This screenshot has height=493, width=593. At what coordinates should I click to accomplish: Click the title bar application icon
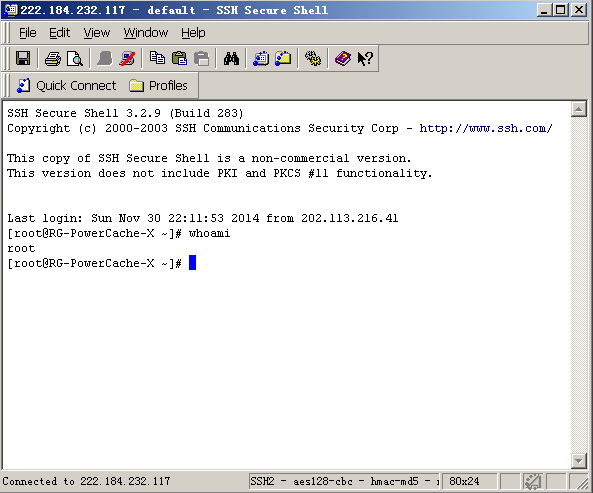10,10
